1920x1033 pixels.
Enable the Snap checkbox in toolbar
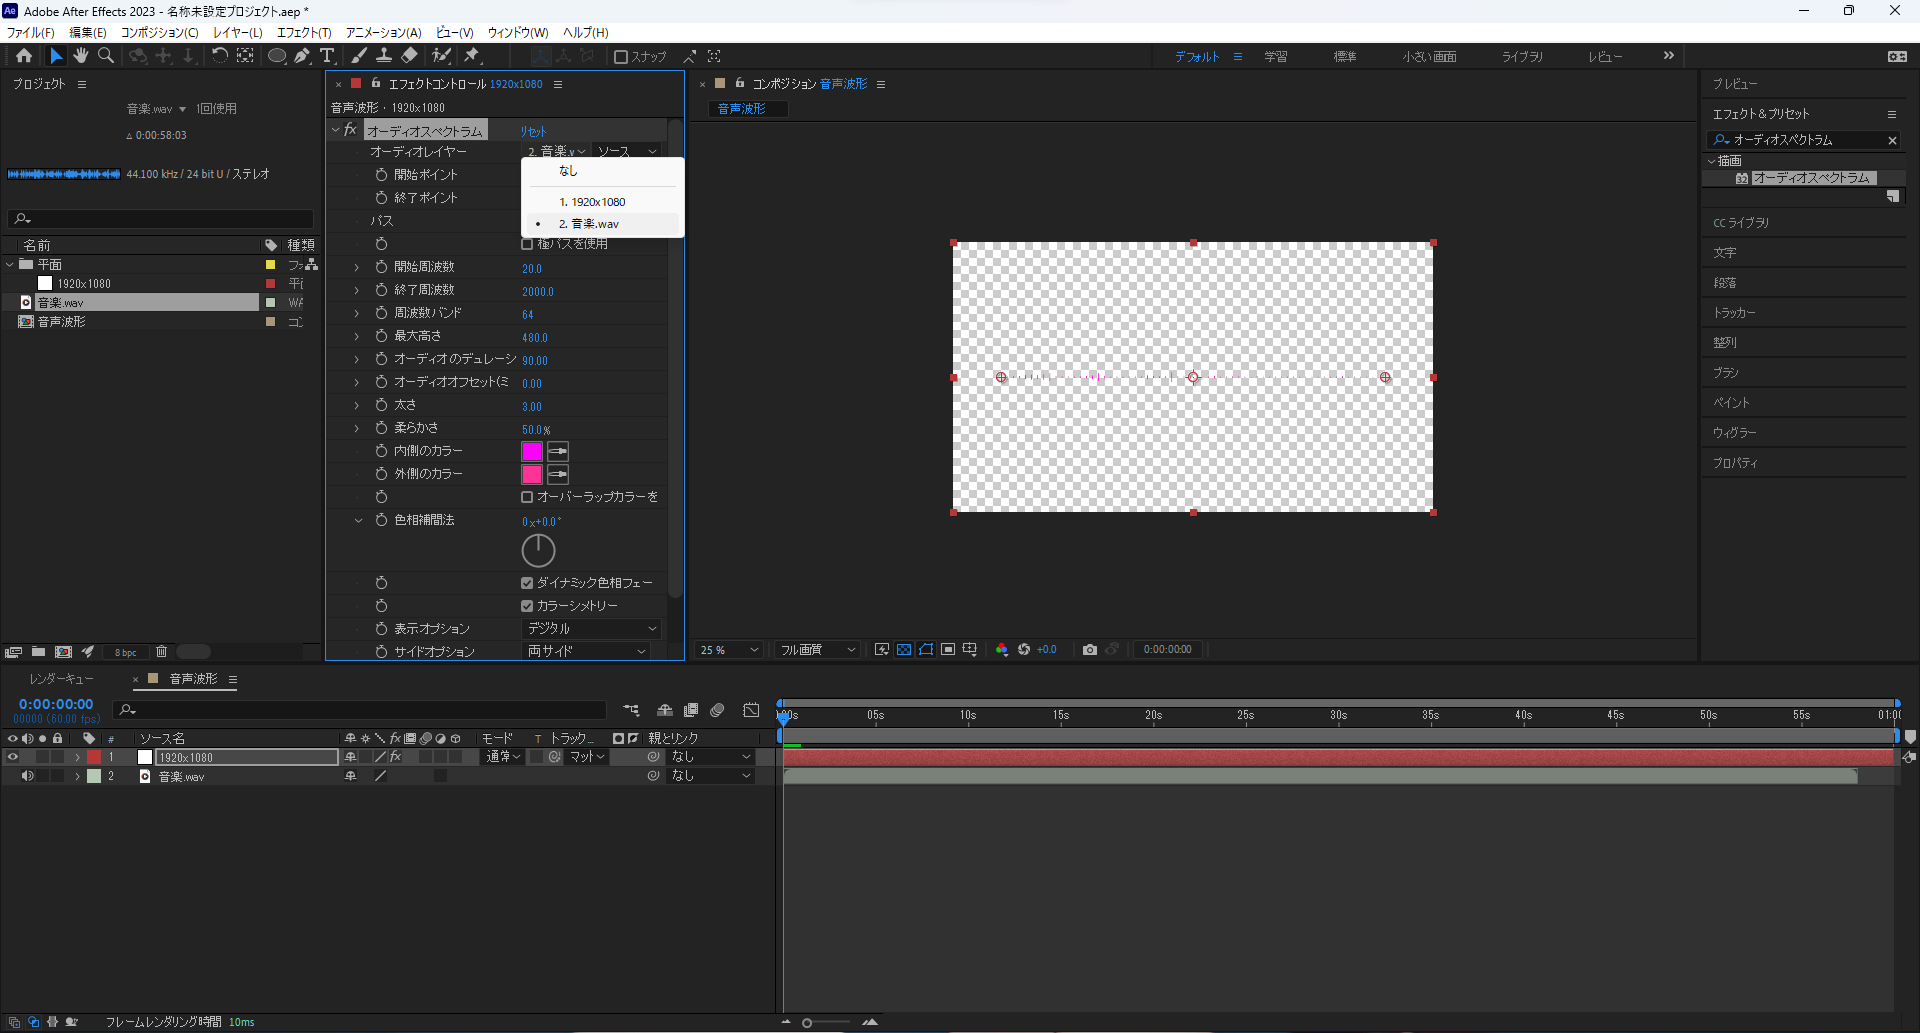(x=621, y=57)
